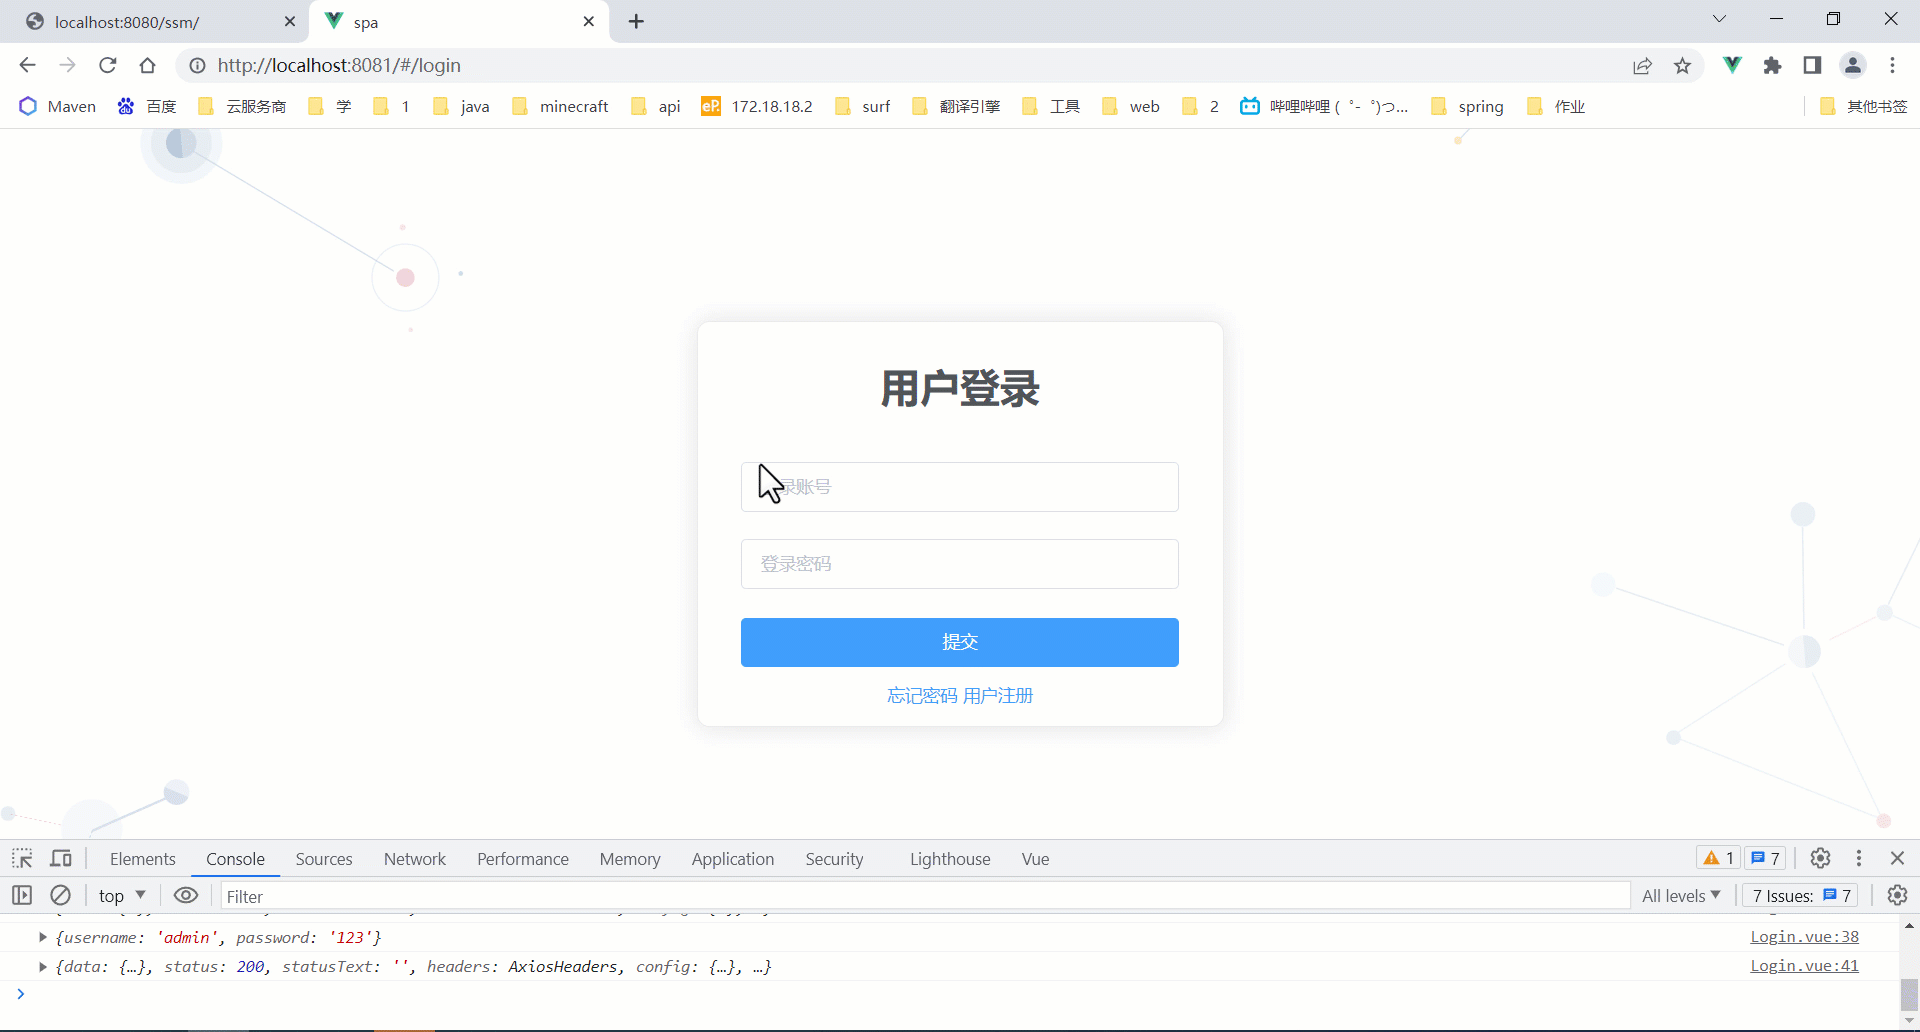Image resolution: width=1920 pixels, height=1032 pixels.
Task: Open DevTools customize three-dot menu
Action: coord(1859,858)
